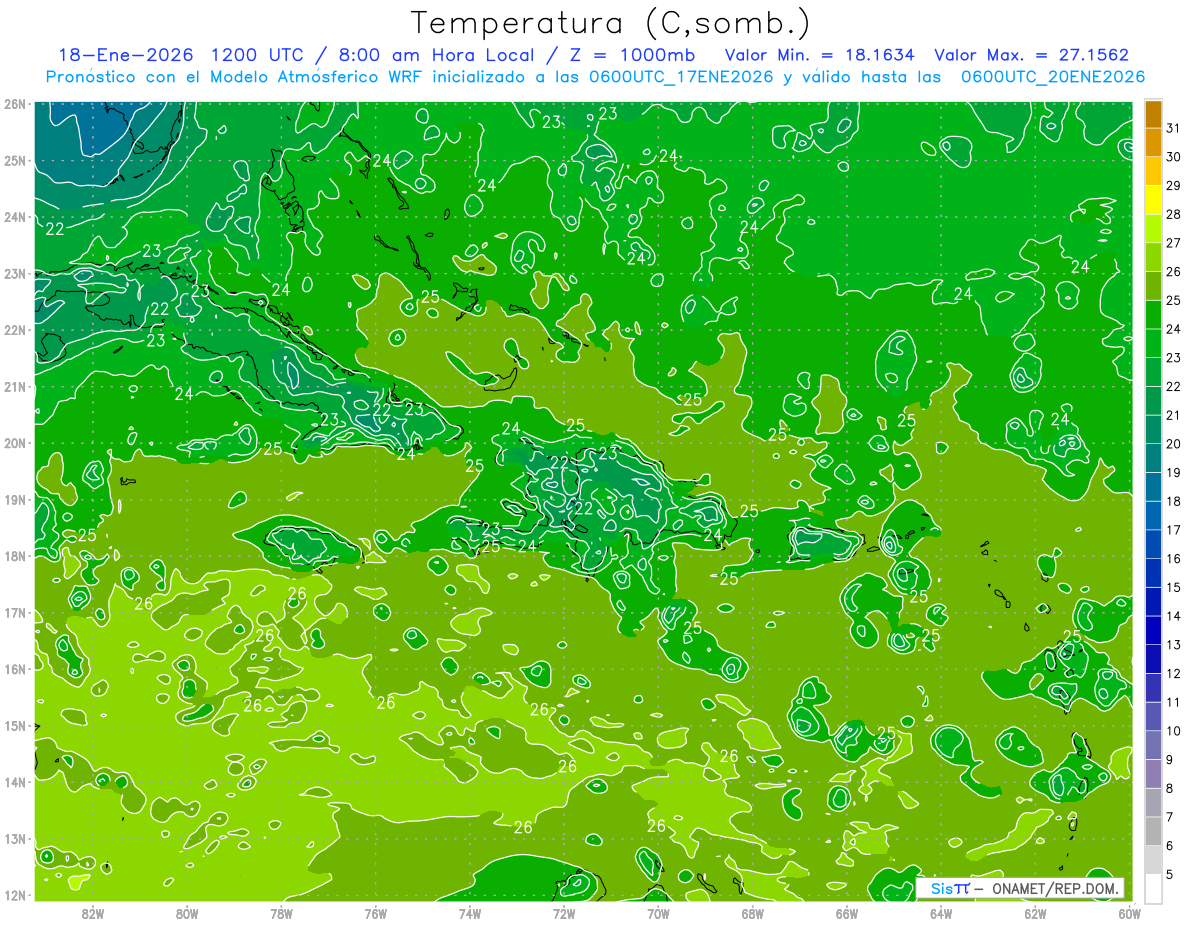Click the "13N" latitude axis label

(15, 838)
